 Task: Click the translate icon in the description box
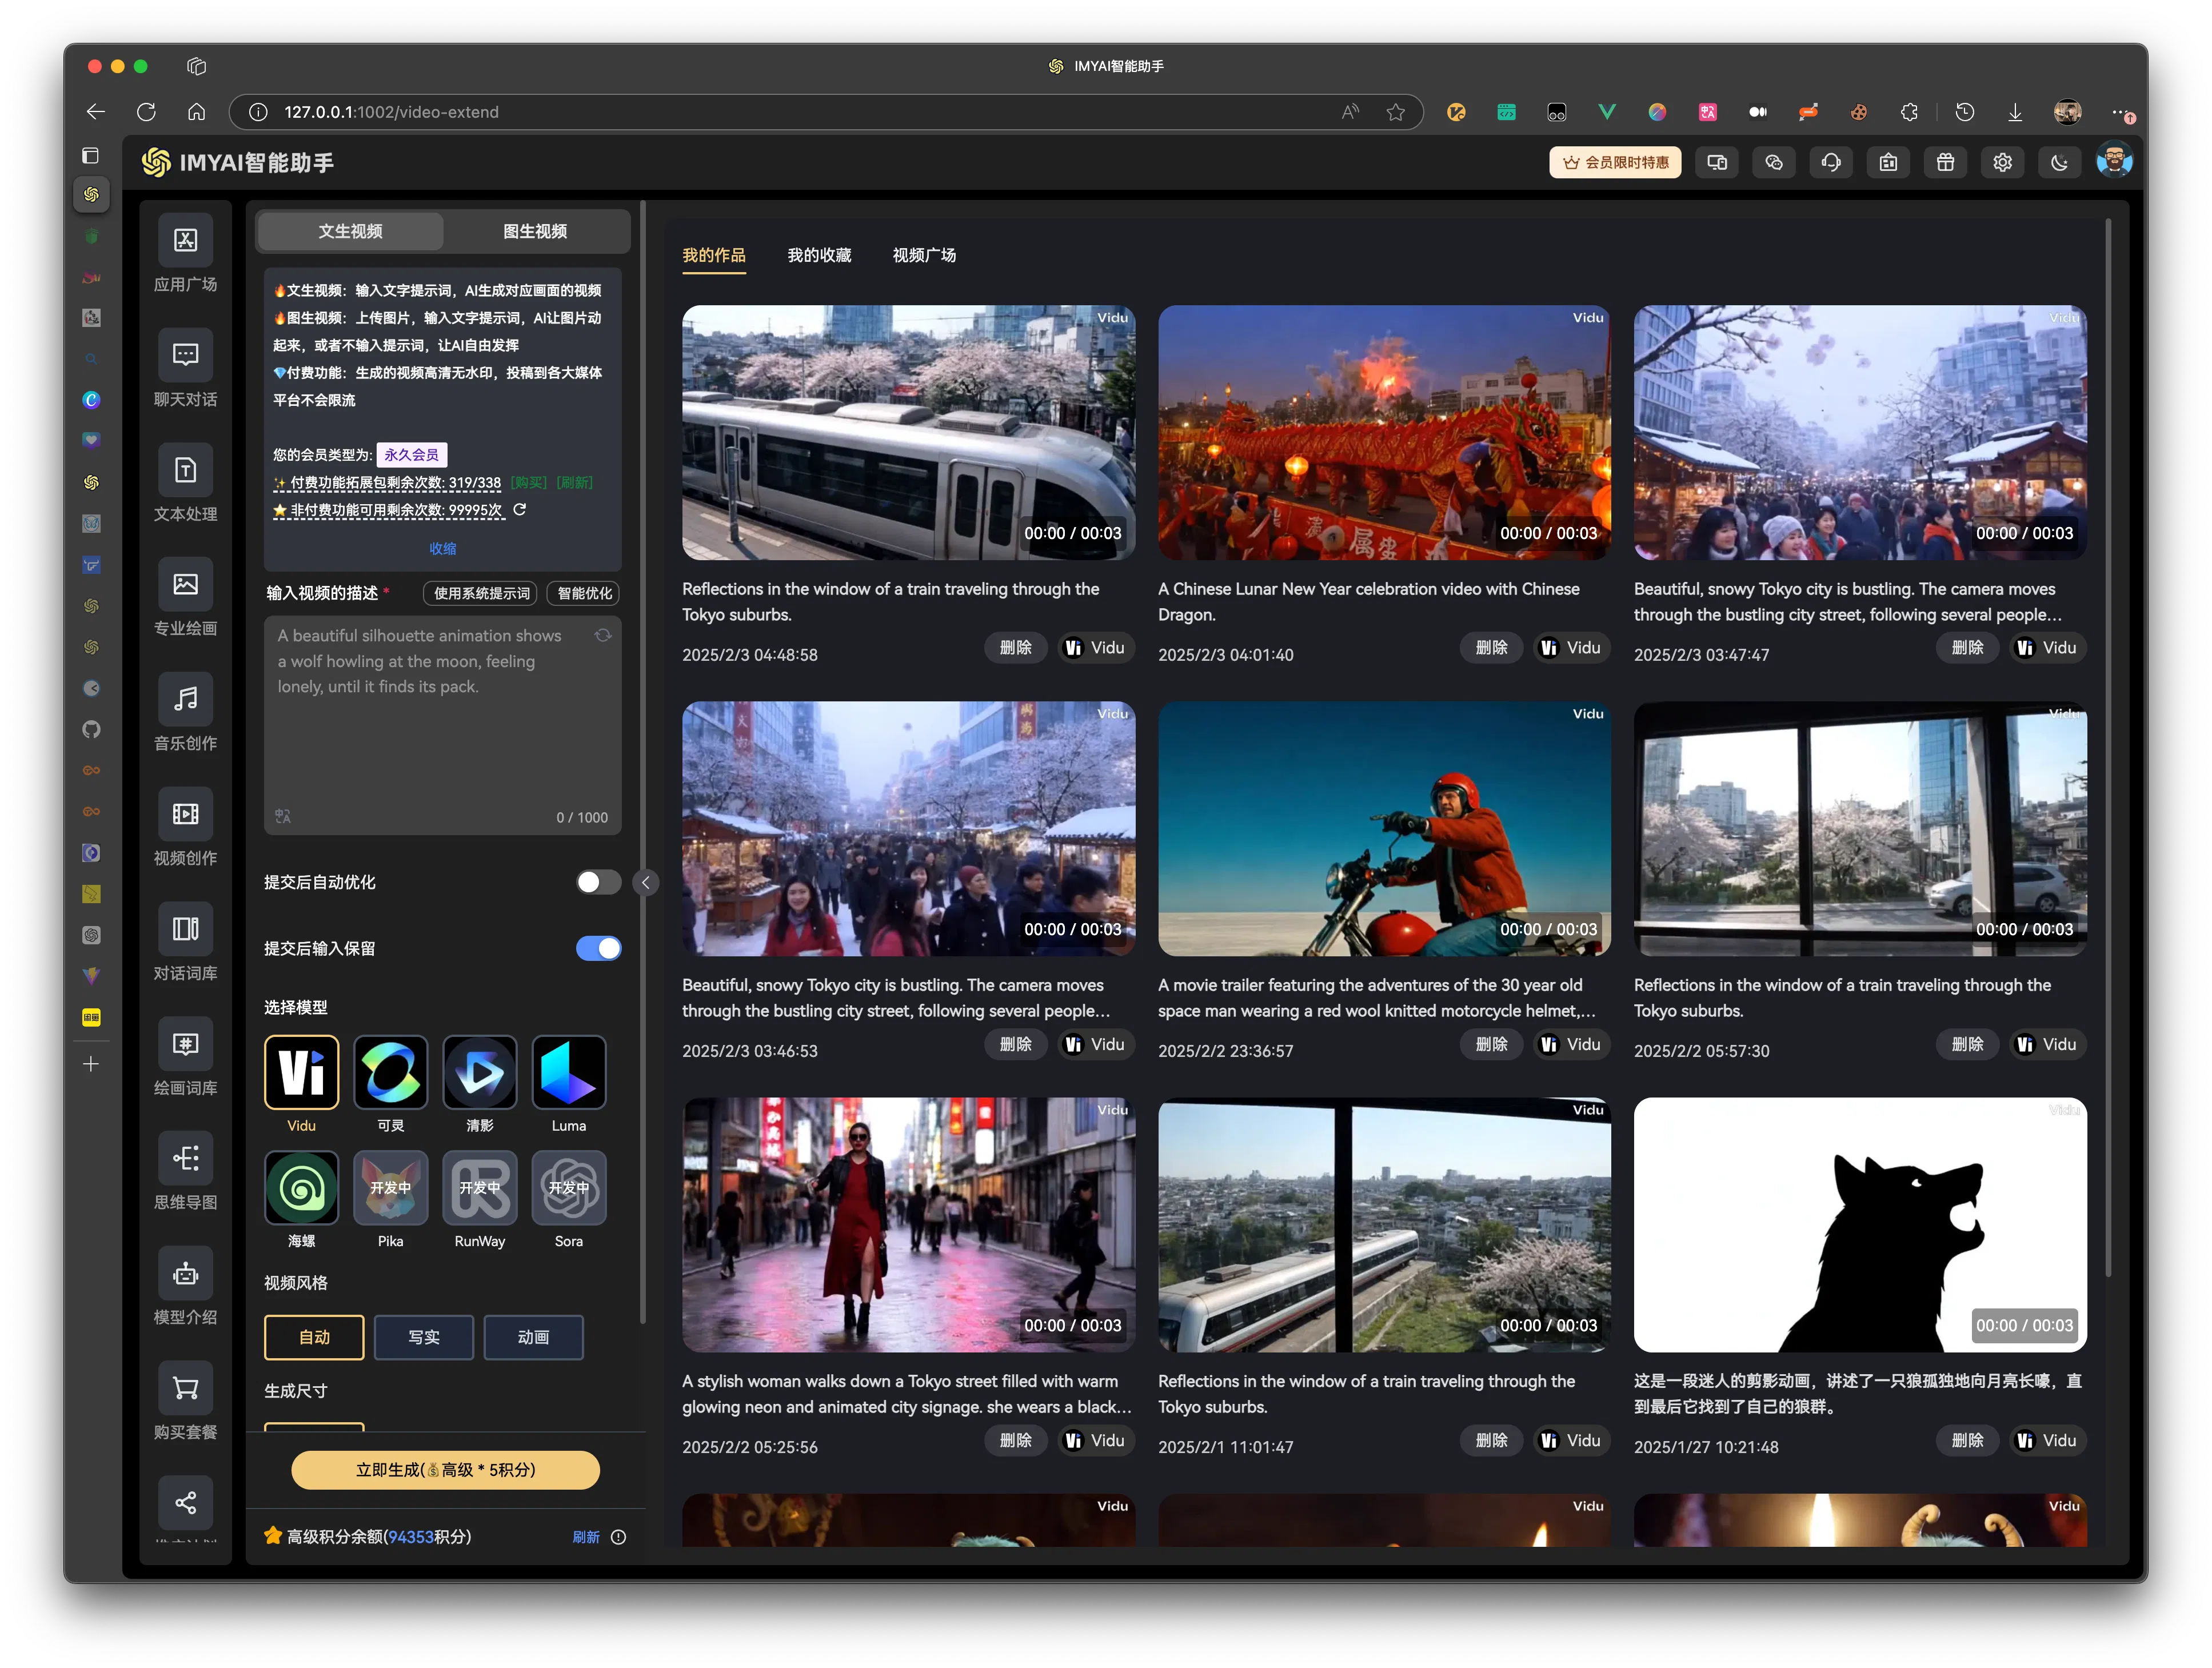point(283,816)
